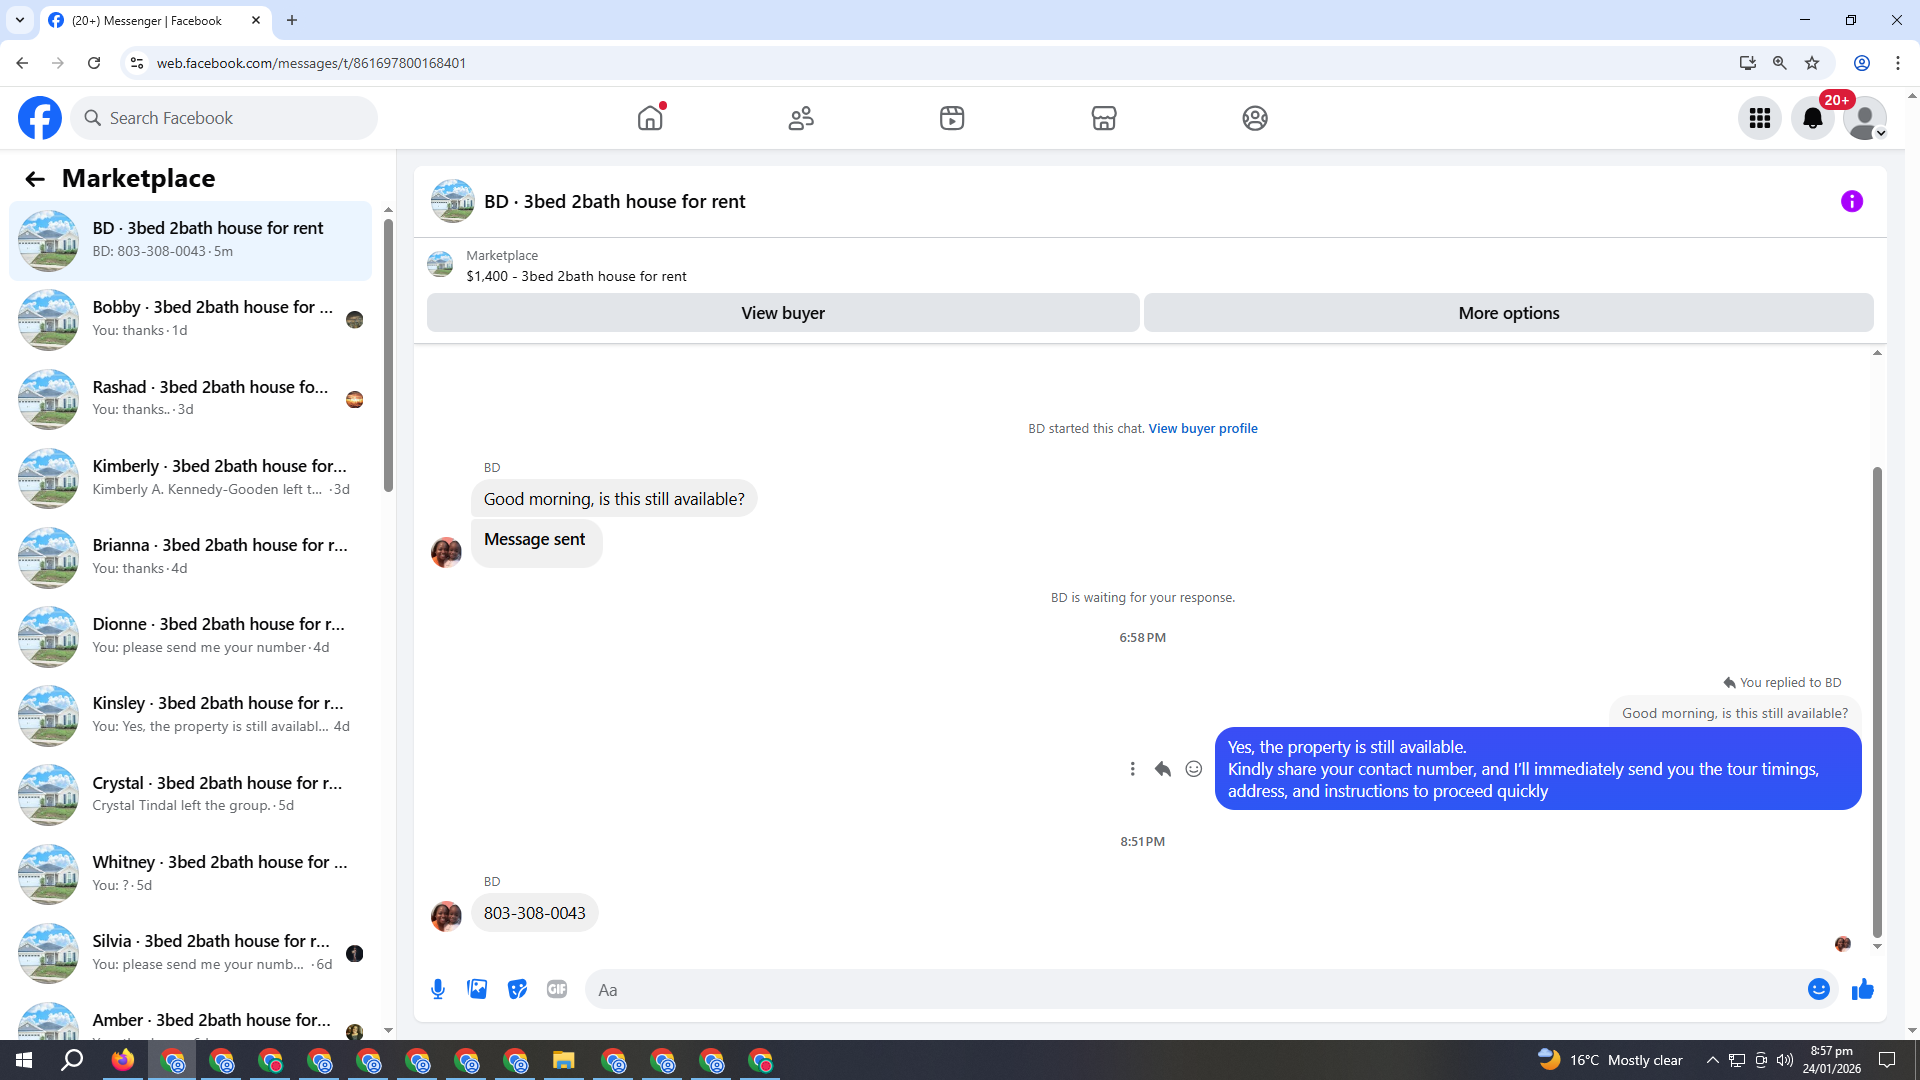React to the sent message with emoji
Image resolution: width=1920 pixels, height=1080 pixels.
(x=1193, y=768)
